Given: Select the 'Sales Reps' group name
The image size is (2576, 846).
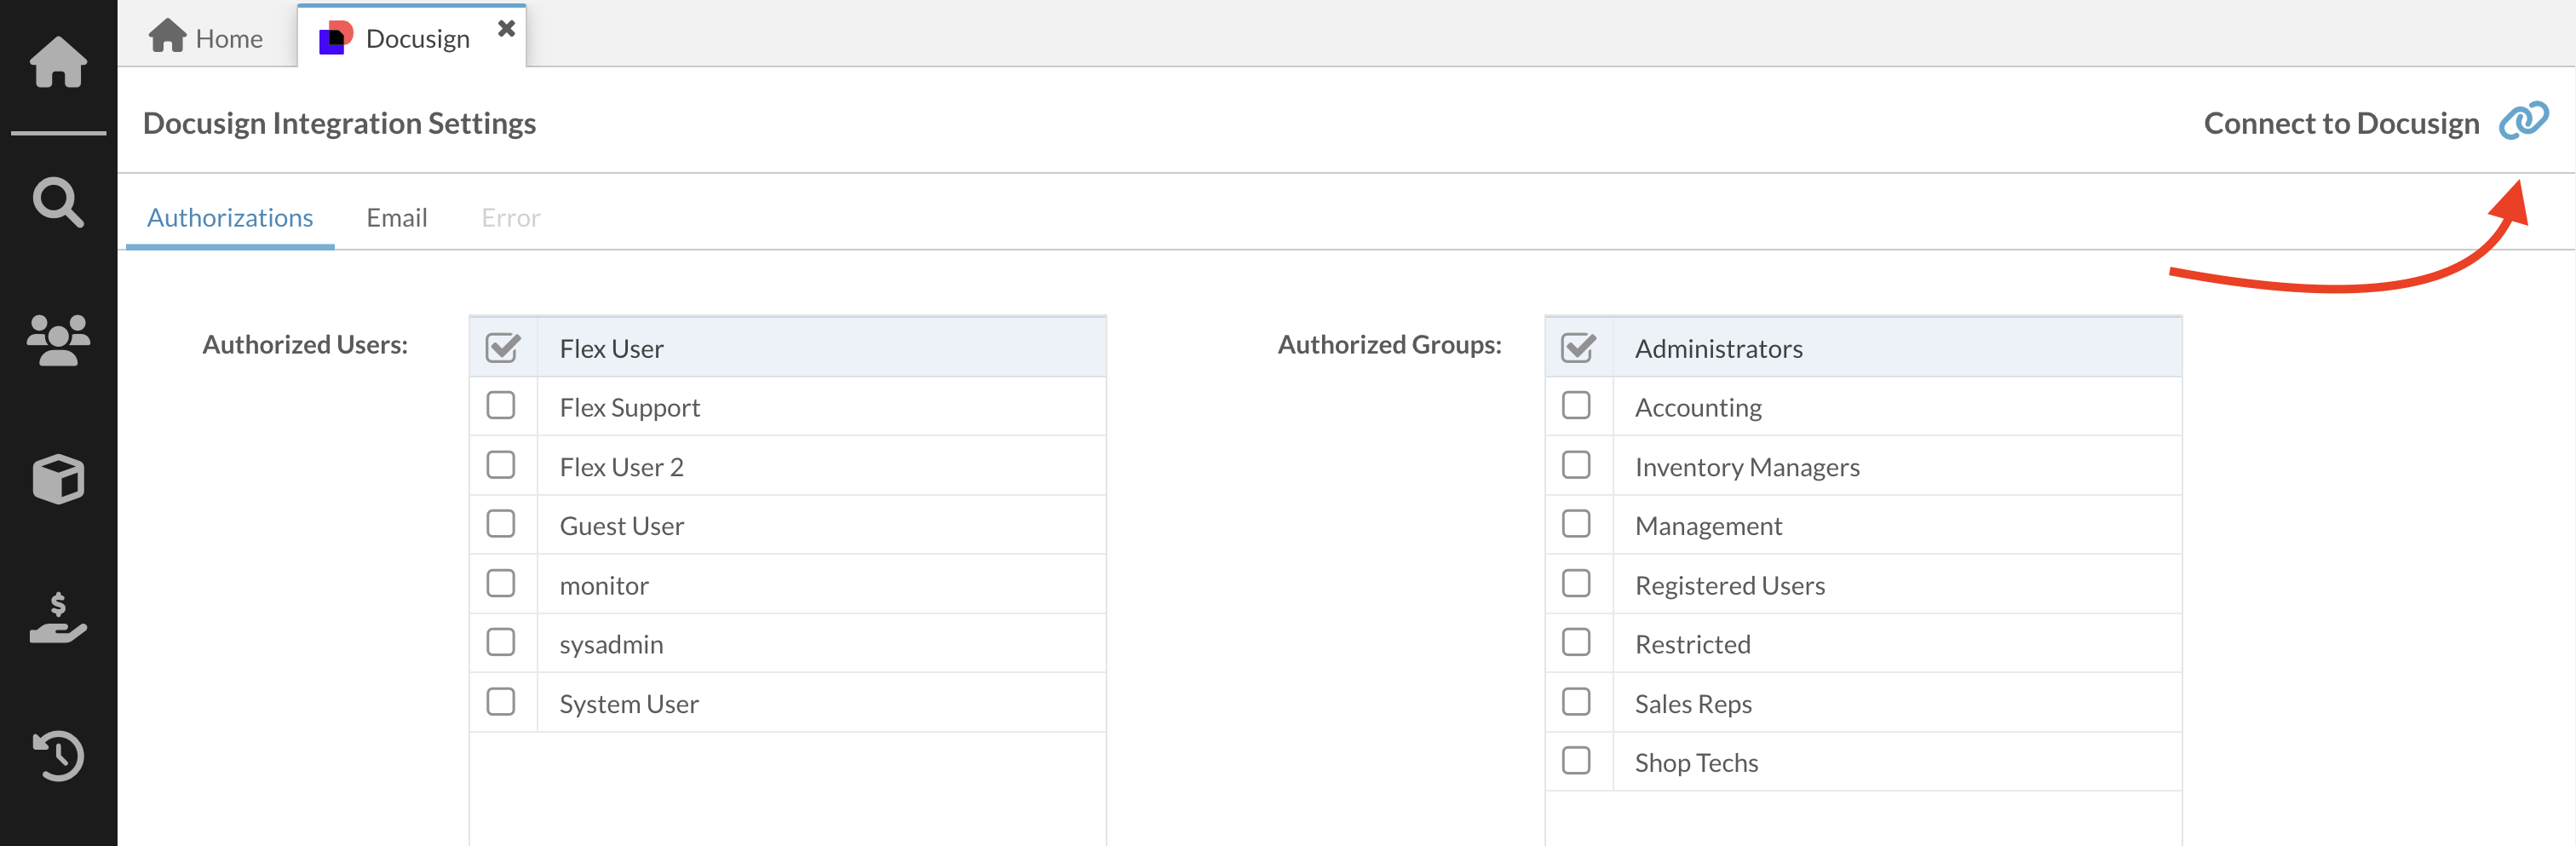Looking at the screenshot, I should click(1693, 704).
